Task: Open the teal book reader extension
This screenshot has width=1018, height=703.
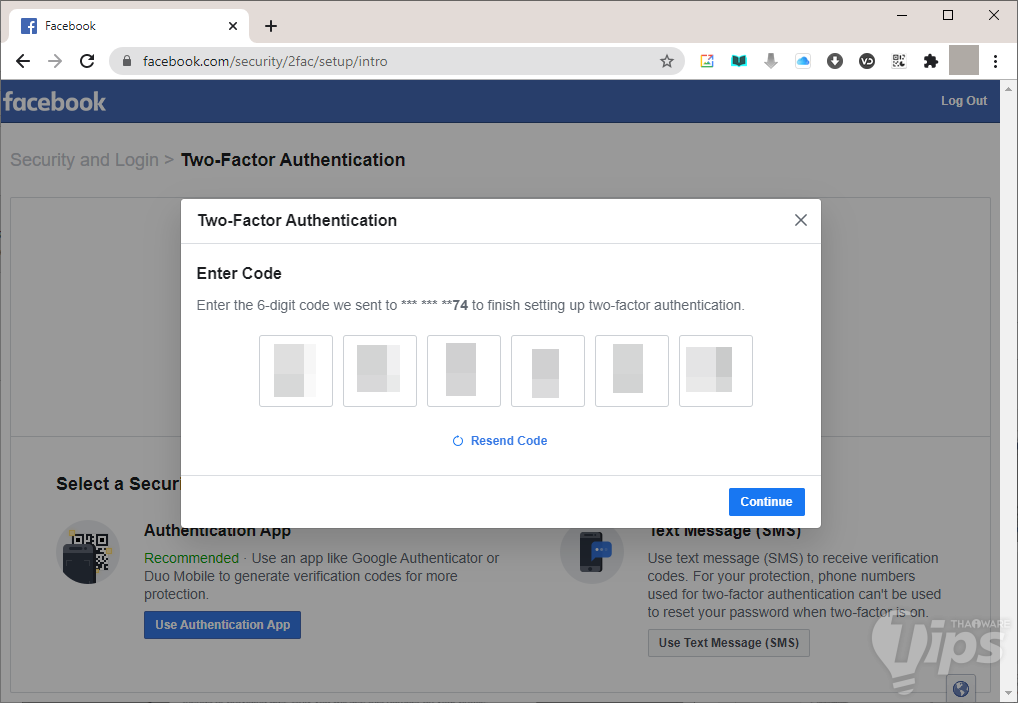Action: click(x=739, y=61)
